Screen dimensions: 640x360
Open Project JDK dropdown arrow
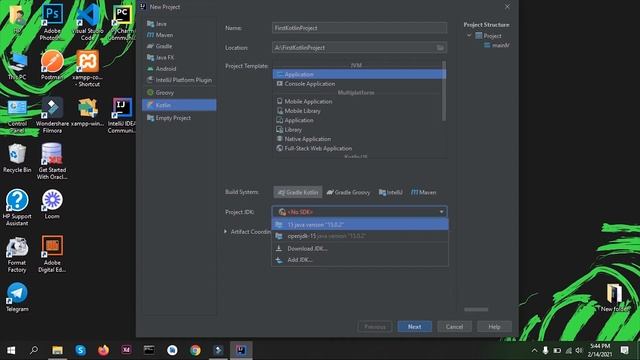point(441,212)
